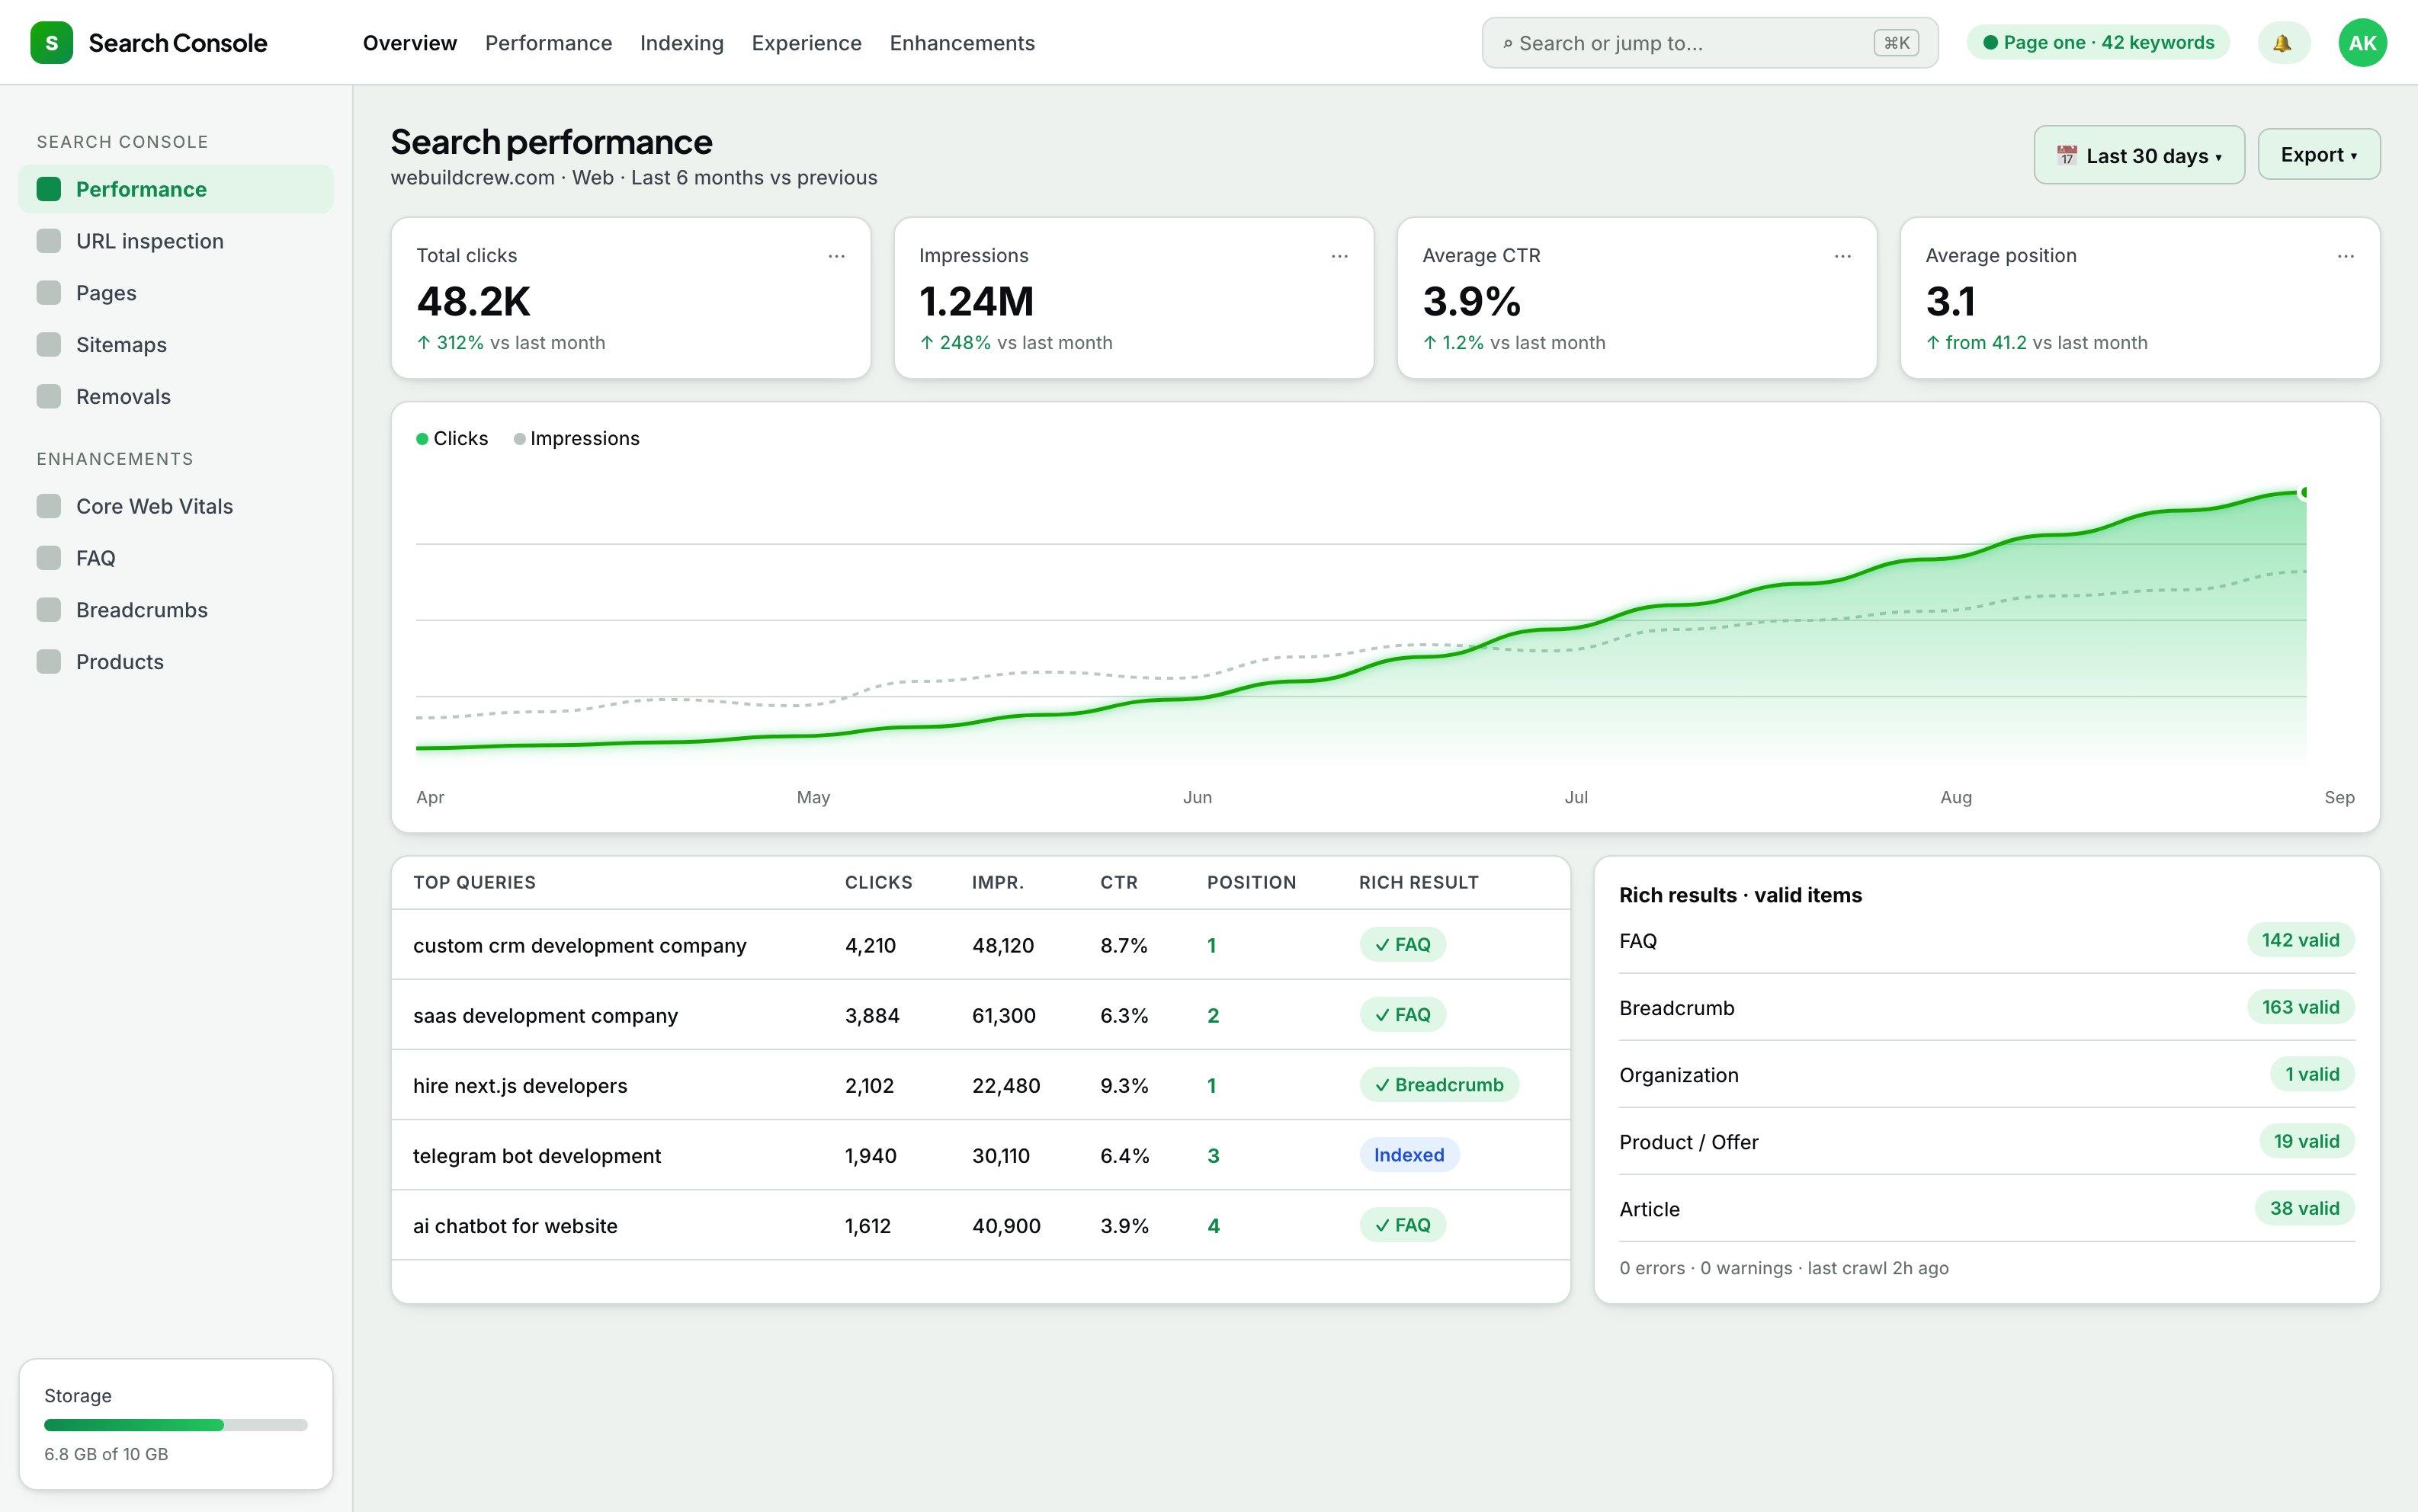Switch to the Overview top tab

(410, 43)
